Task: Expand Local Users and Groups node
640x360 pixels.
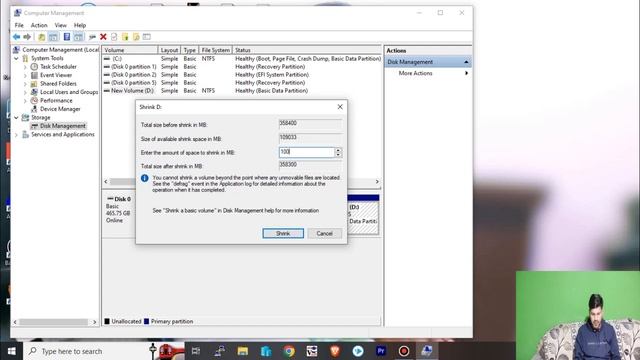Action: pyautogui.click(x=25, y=92)
